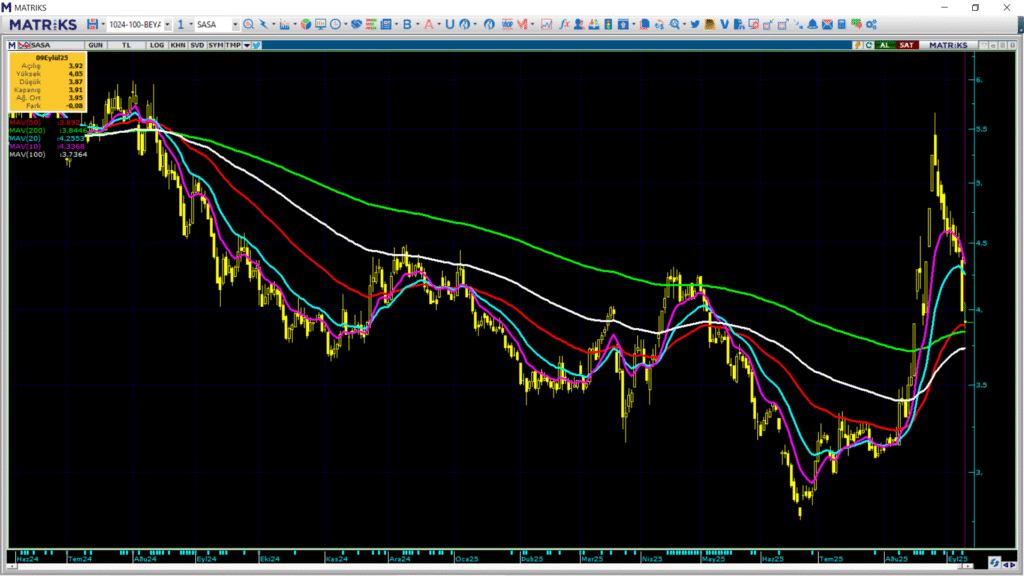Click the alarm bell icon
1024x576 pixels.
tap(812, 24)
